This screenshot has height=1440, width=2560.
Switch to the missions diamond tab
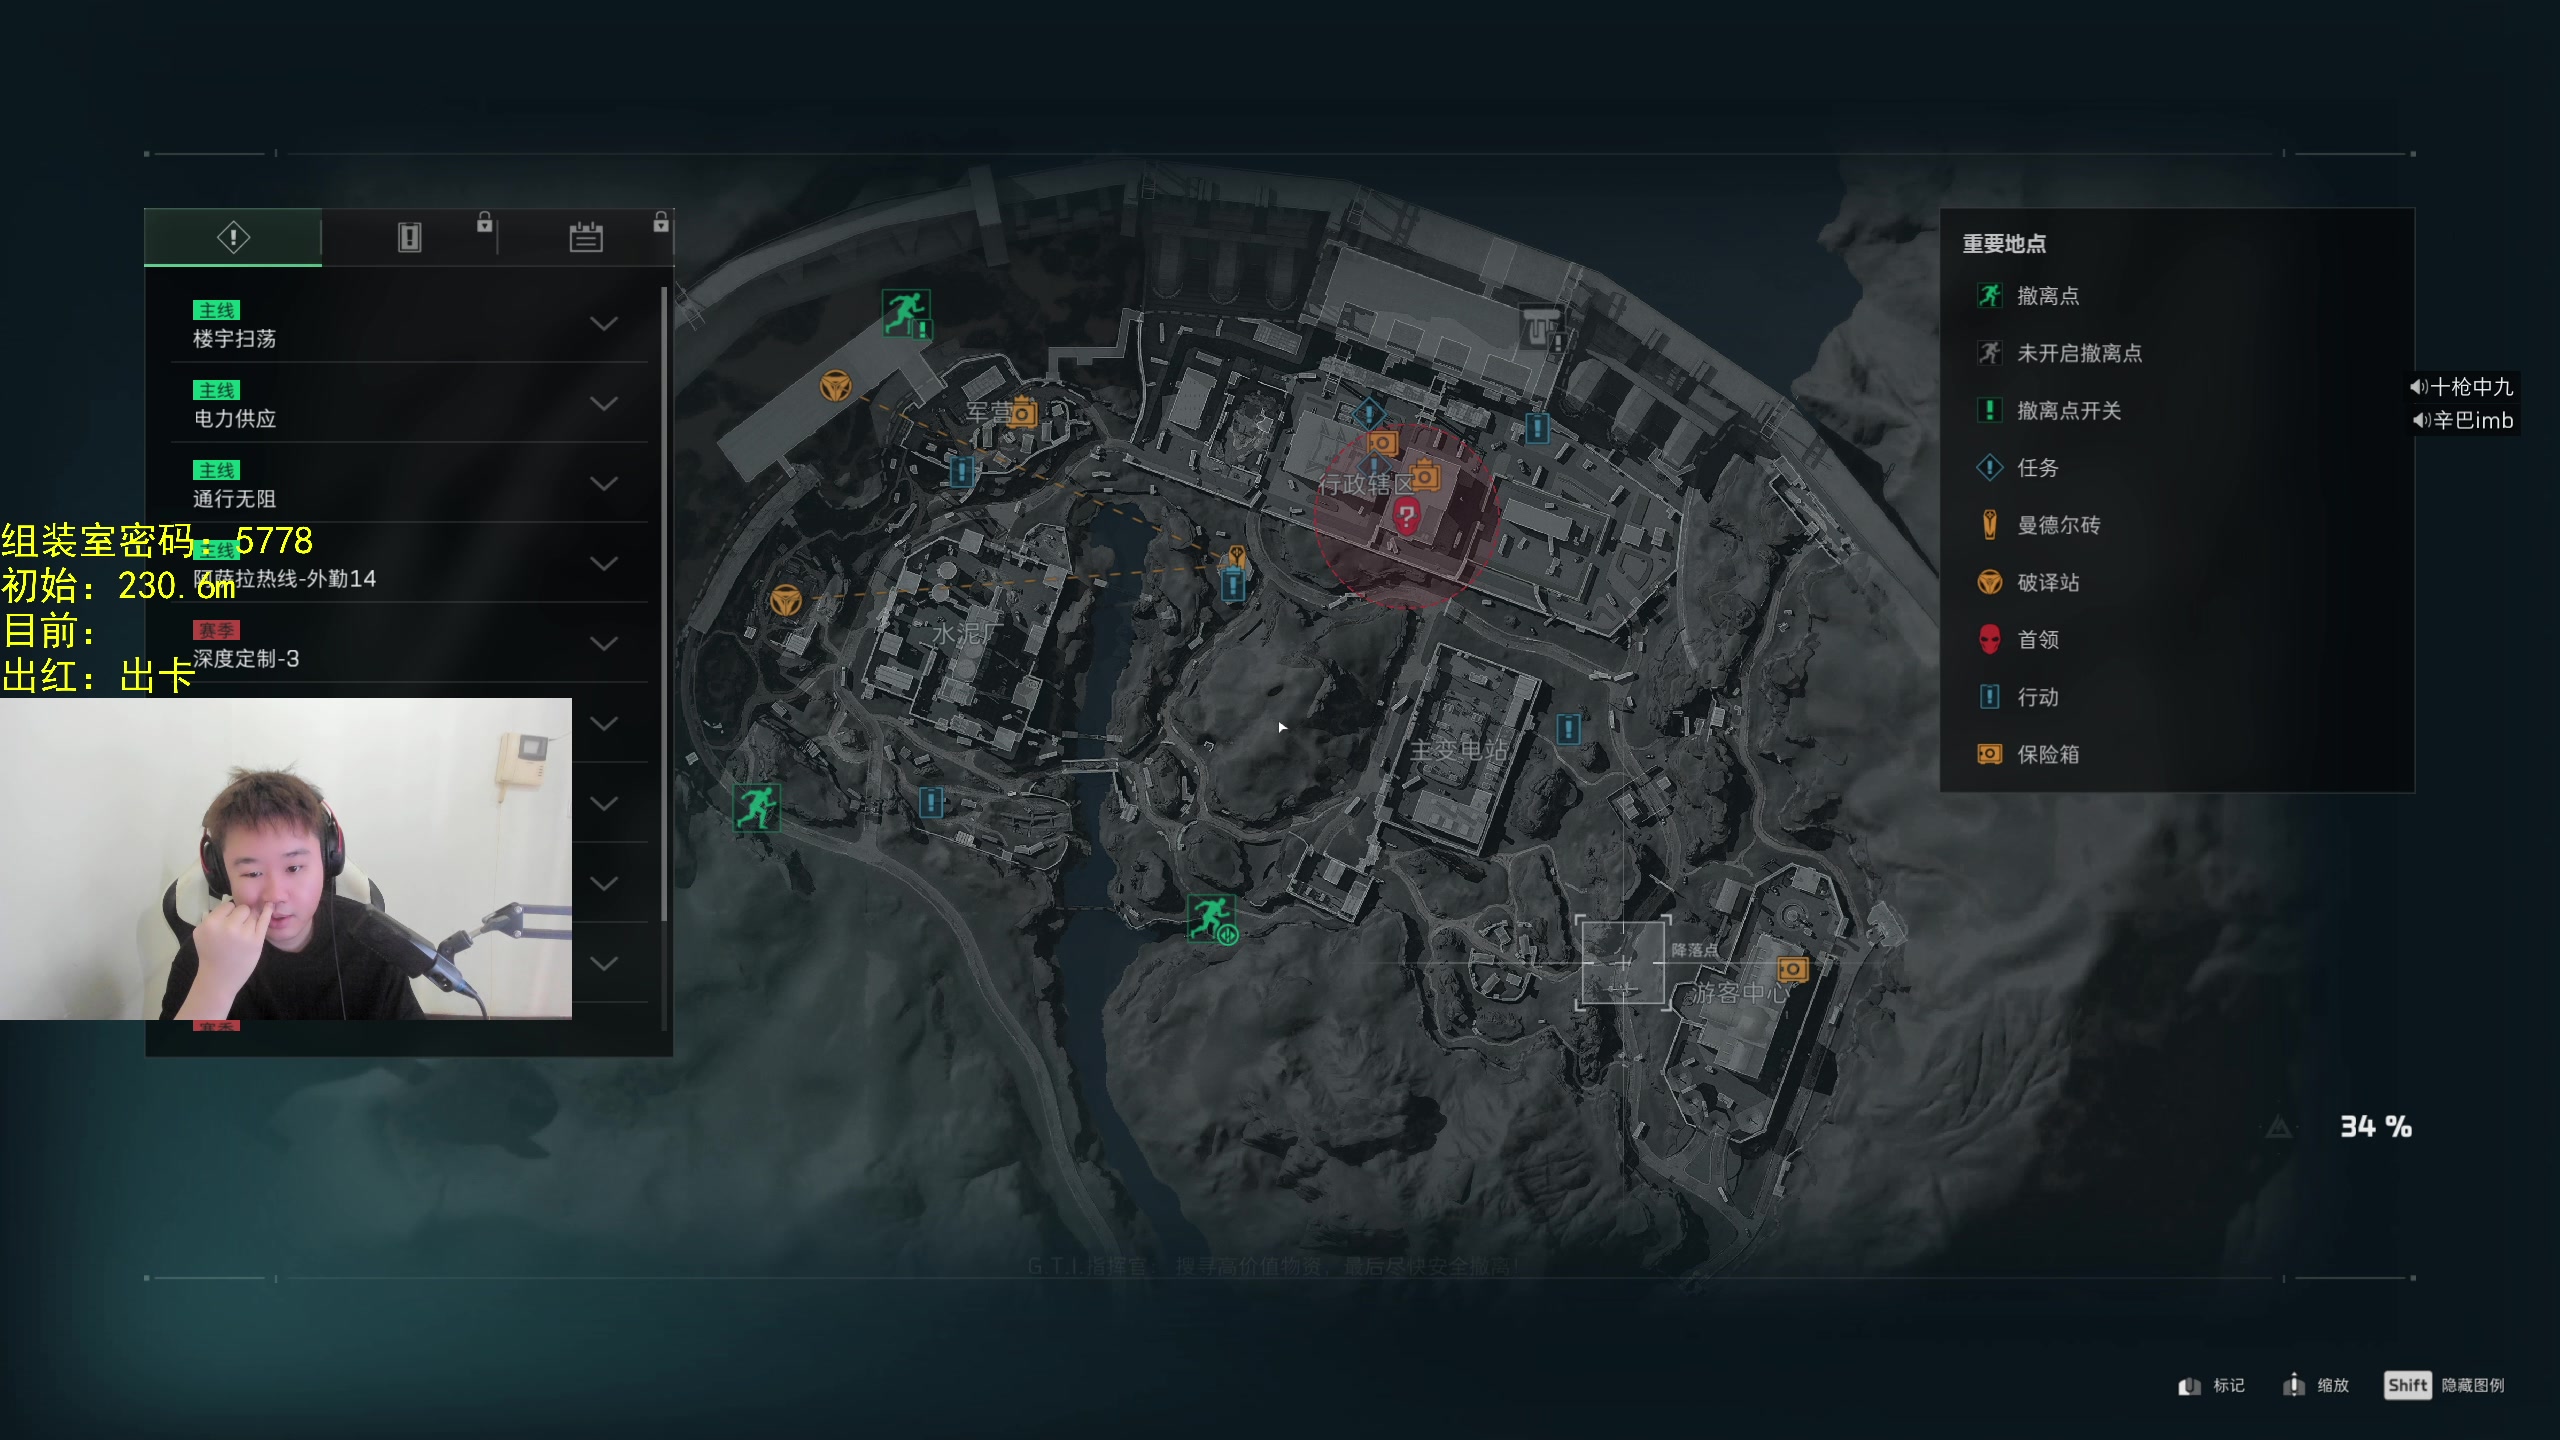[x=233, y=237]
